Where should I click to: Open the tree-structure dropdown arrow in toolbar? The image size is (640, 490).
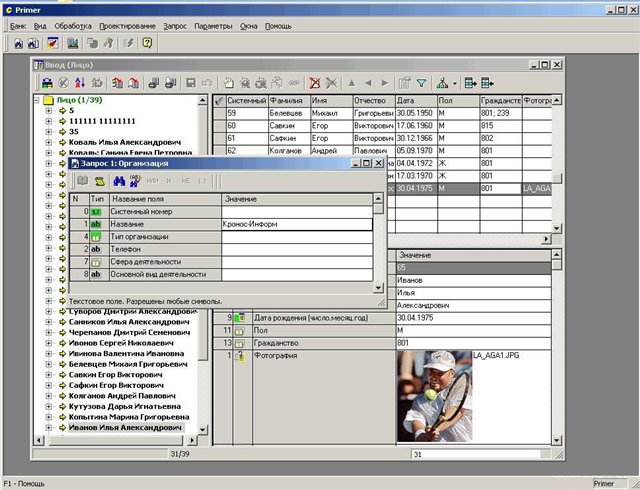[x=456, y=83]
